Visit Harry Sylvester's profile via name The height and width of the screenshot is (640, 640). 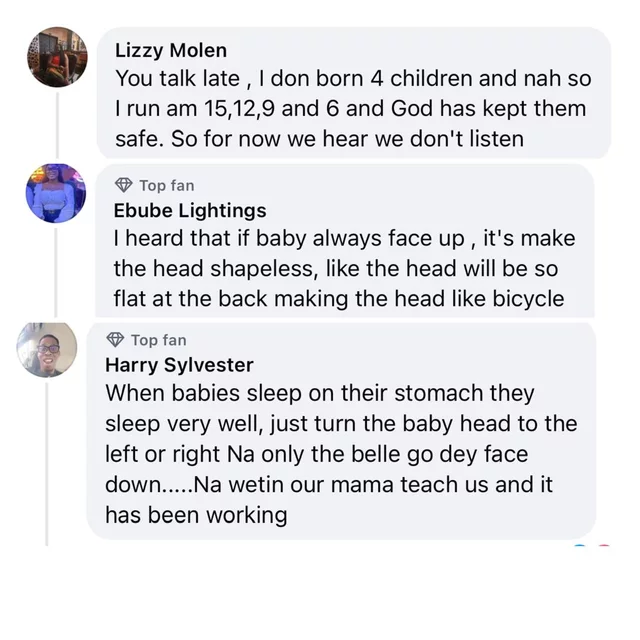[x=179, y=365]
